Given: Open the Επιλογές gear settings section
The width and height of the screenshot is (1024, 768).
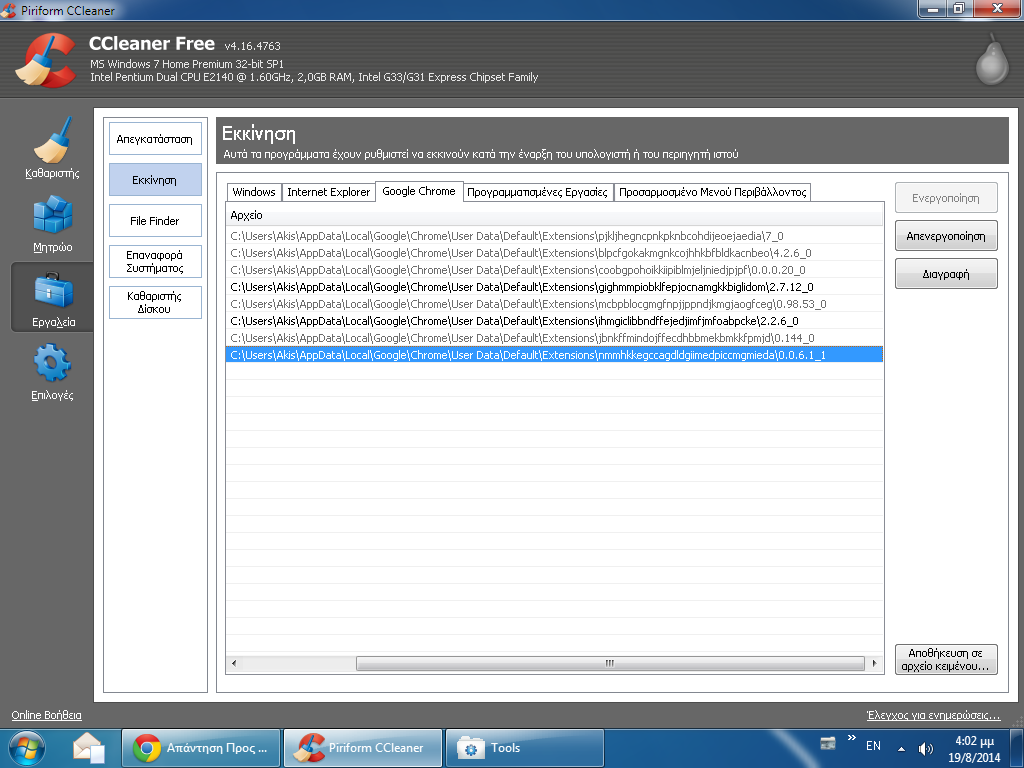Looking at the screenshot, I should pos(52,372).
